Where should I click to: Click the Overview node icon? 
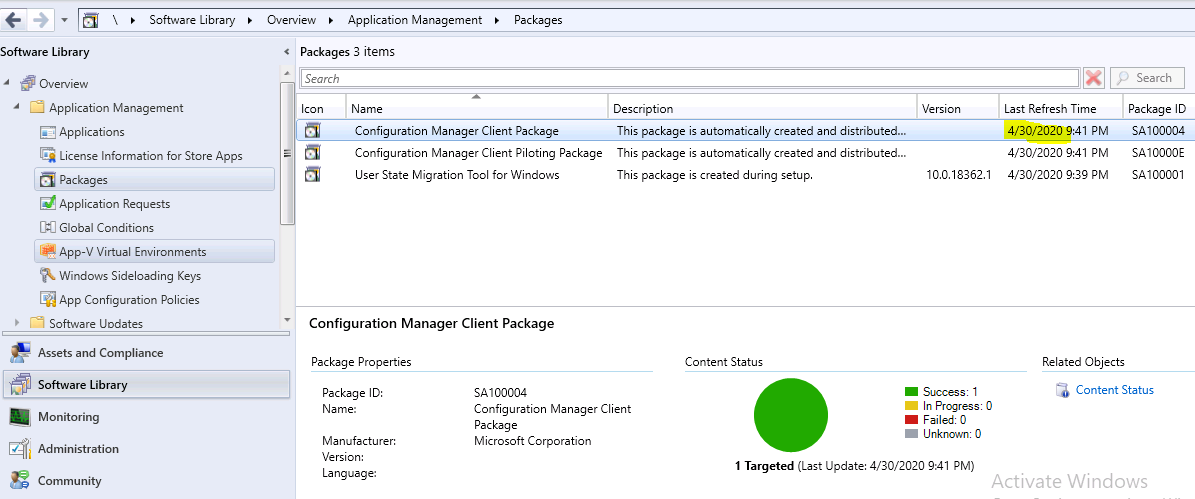click(x=27, y=83)
